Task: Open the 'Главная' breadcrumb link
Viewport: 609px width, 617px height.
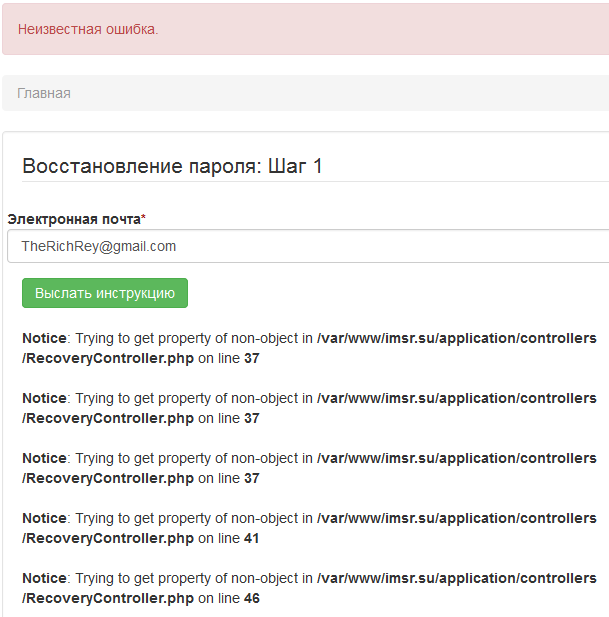Action: 44,93
